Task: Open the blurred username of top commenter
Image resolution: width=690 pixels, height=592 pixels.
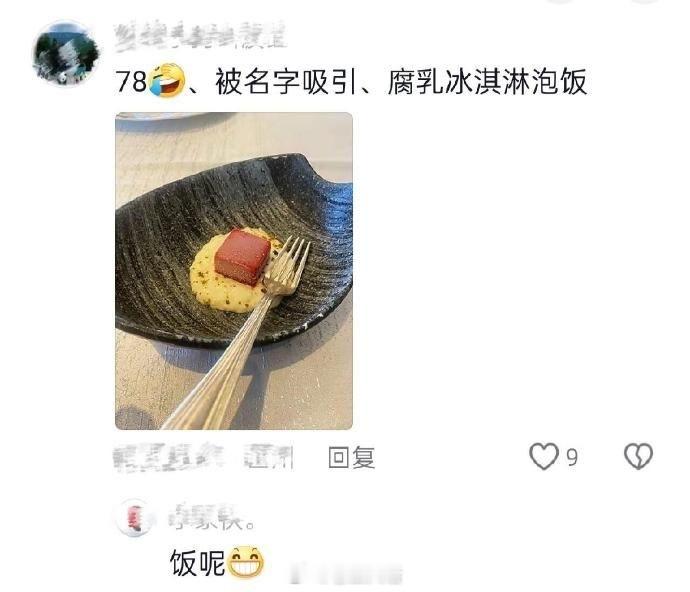Action: [200, 37]
